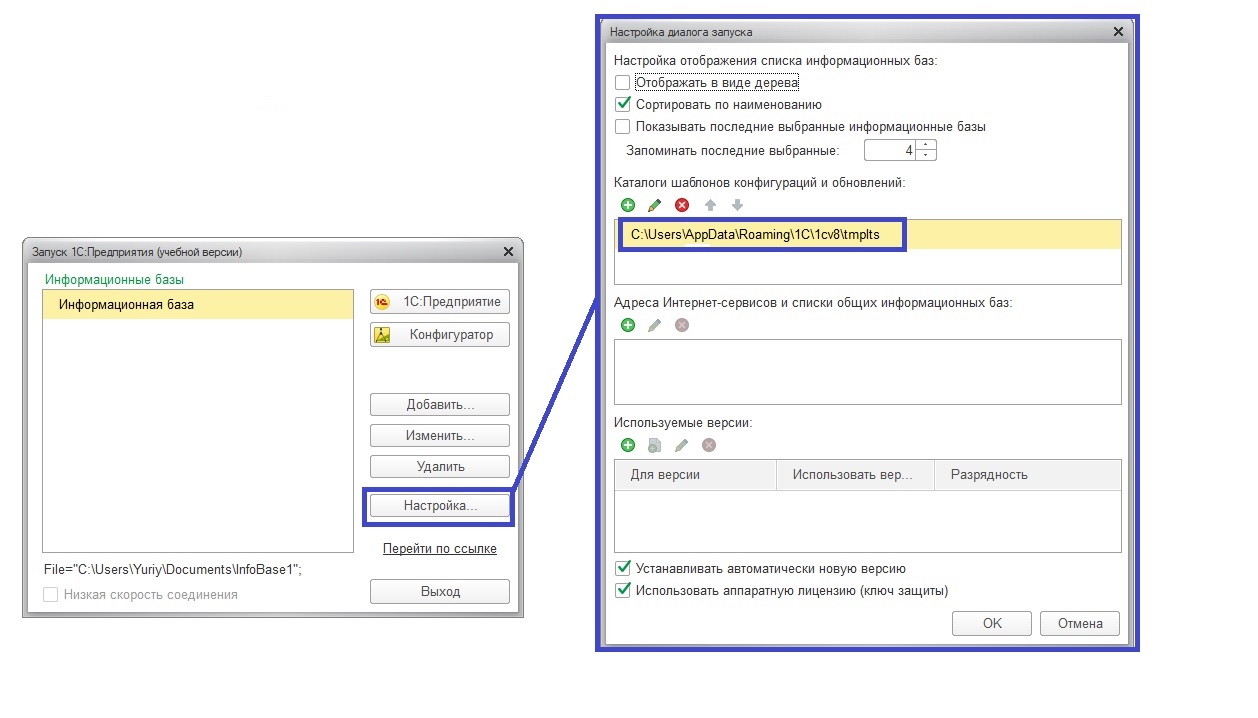Click the Добавить... button
Screen dimensions: 1258x718
coord(440,405)
